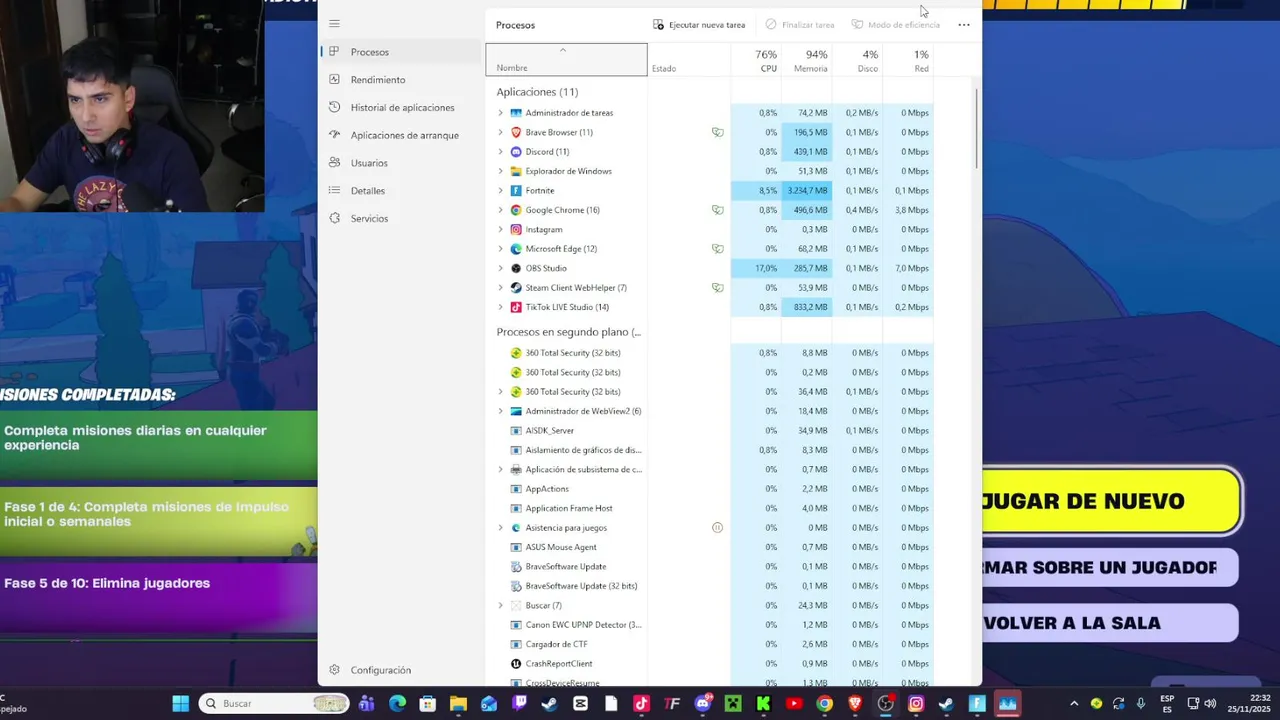Viewport: 1280px width, 720px height.
Task: Expand the Explorador de Windows process
Action: point(500,171)
